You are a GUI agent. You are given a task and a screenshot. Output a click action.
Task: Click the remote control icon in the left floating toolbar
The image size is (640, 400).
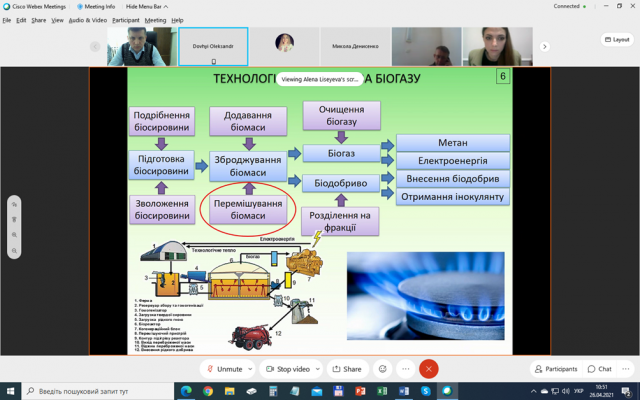pos(14,220)
